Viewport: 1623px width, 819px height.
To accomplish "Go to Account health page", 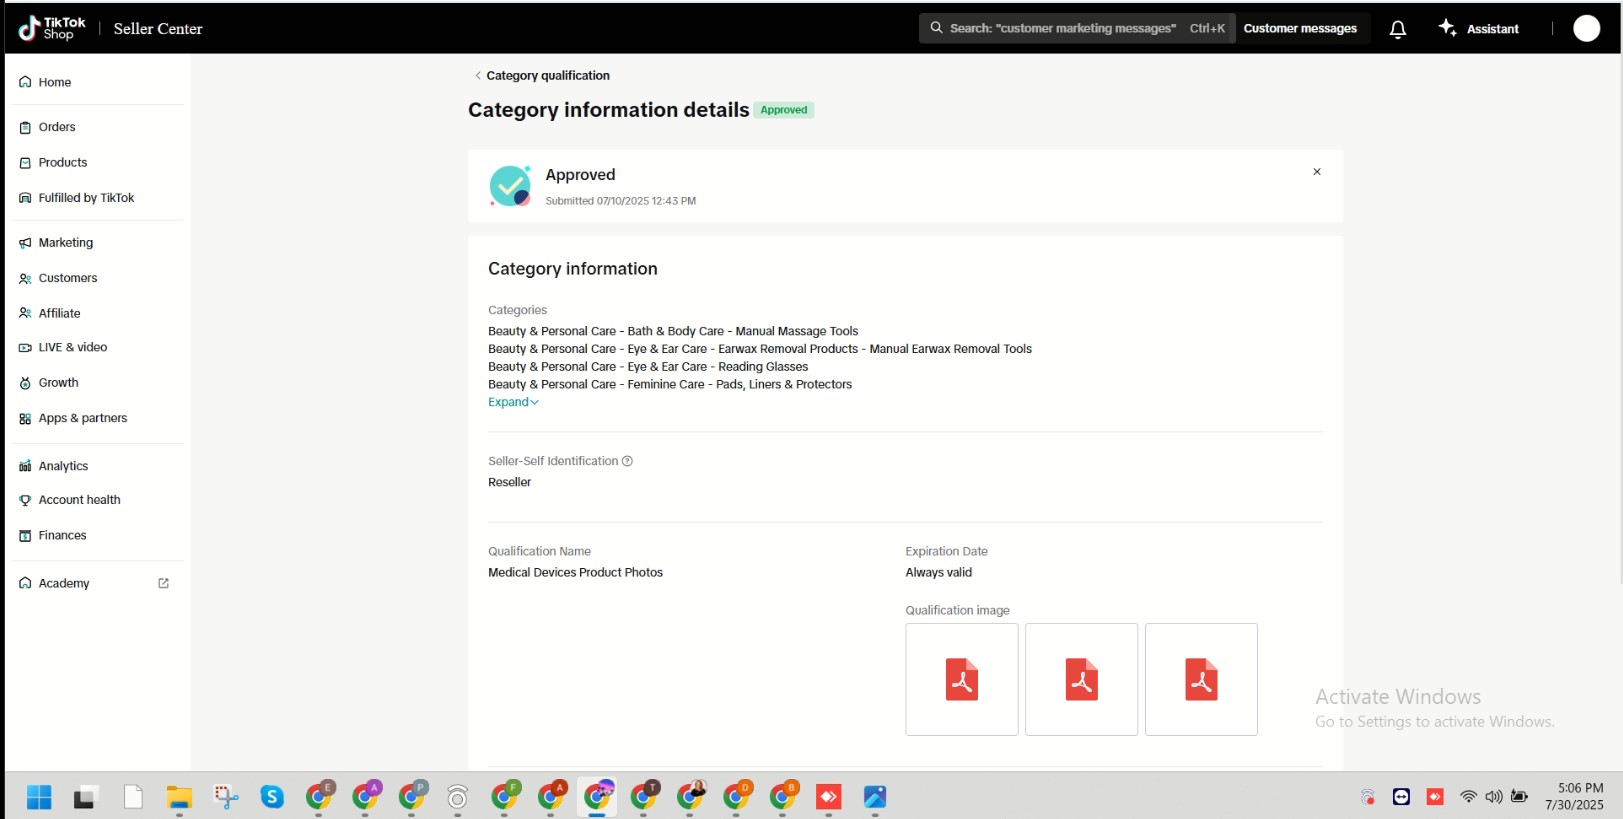I will (x=79, y=500).
